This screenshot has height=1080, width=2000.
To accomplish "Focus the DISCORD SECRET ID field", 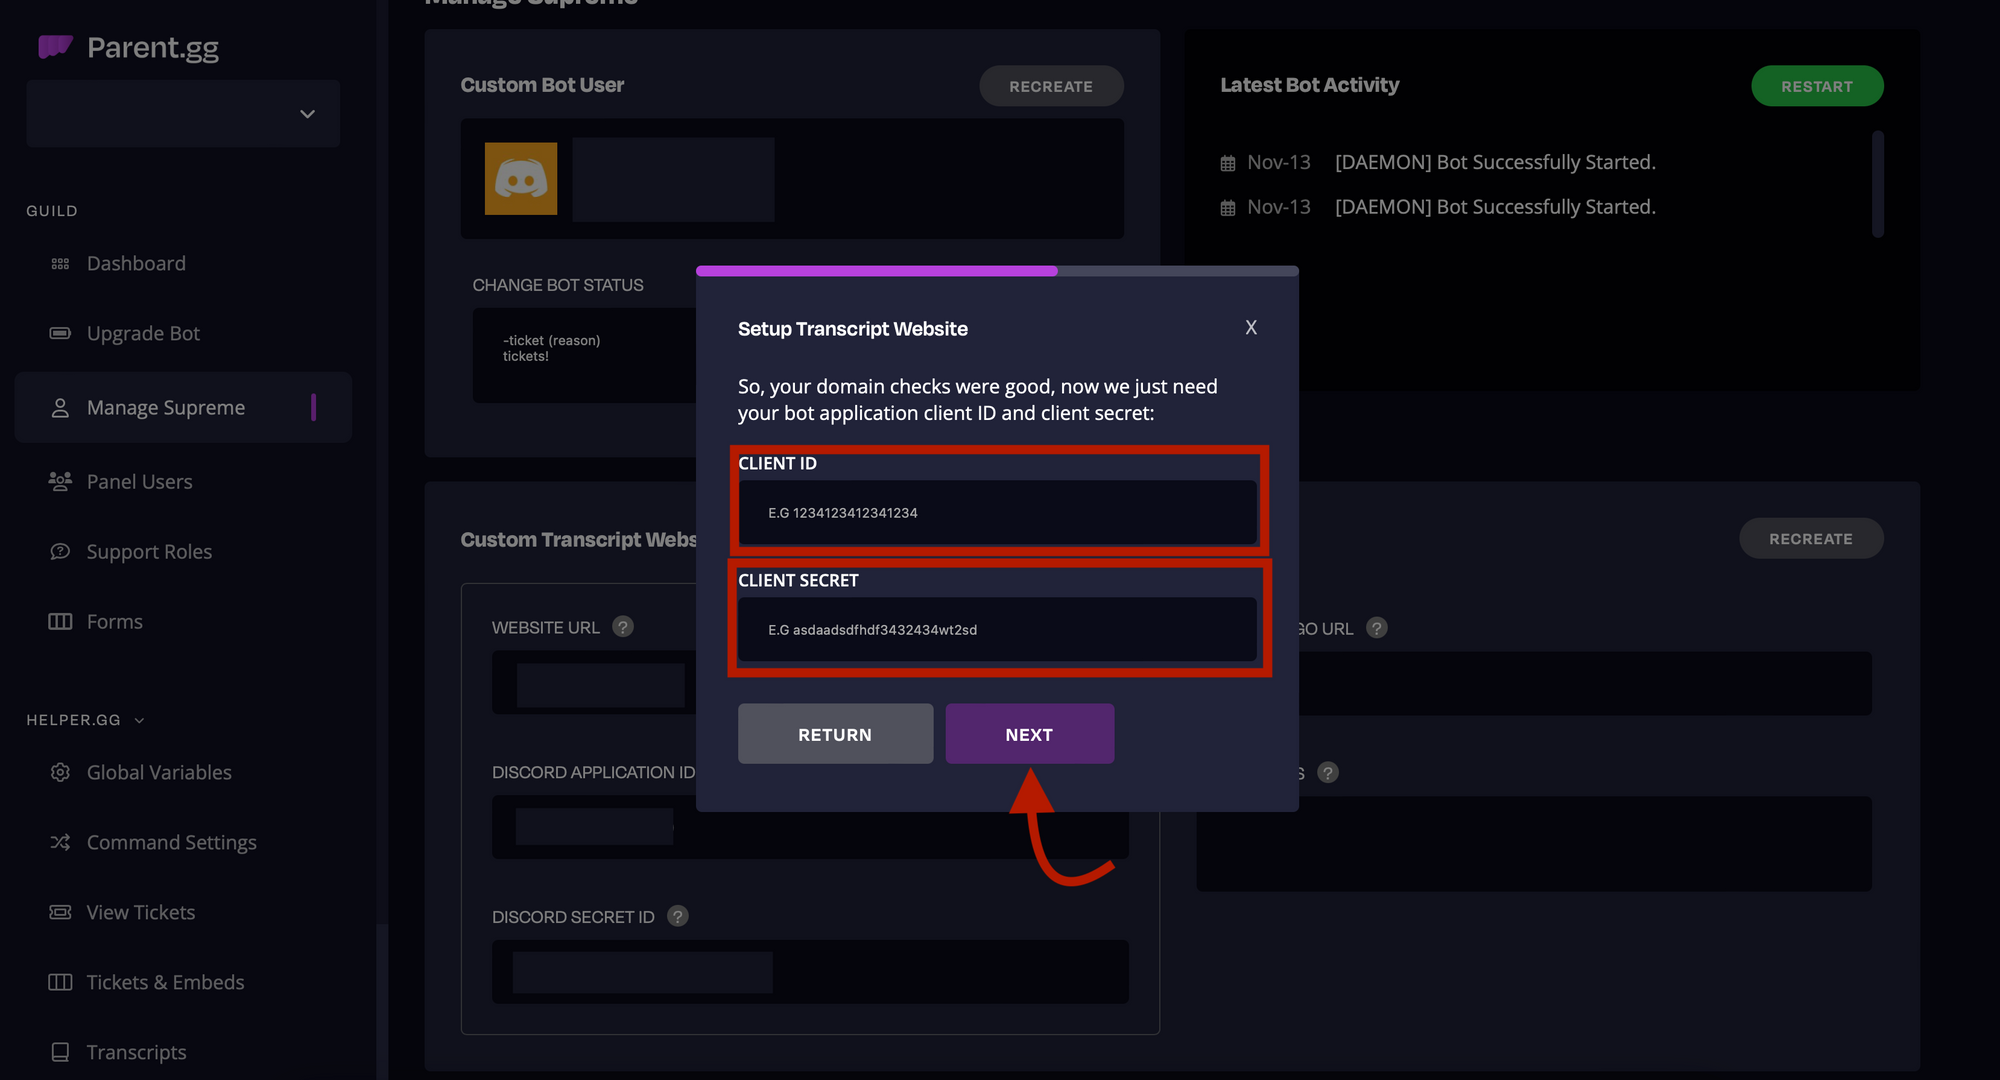I will 810,972.
